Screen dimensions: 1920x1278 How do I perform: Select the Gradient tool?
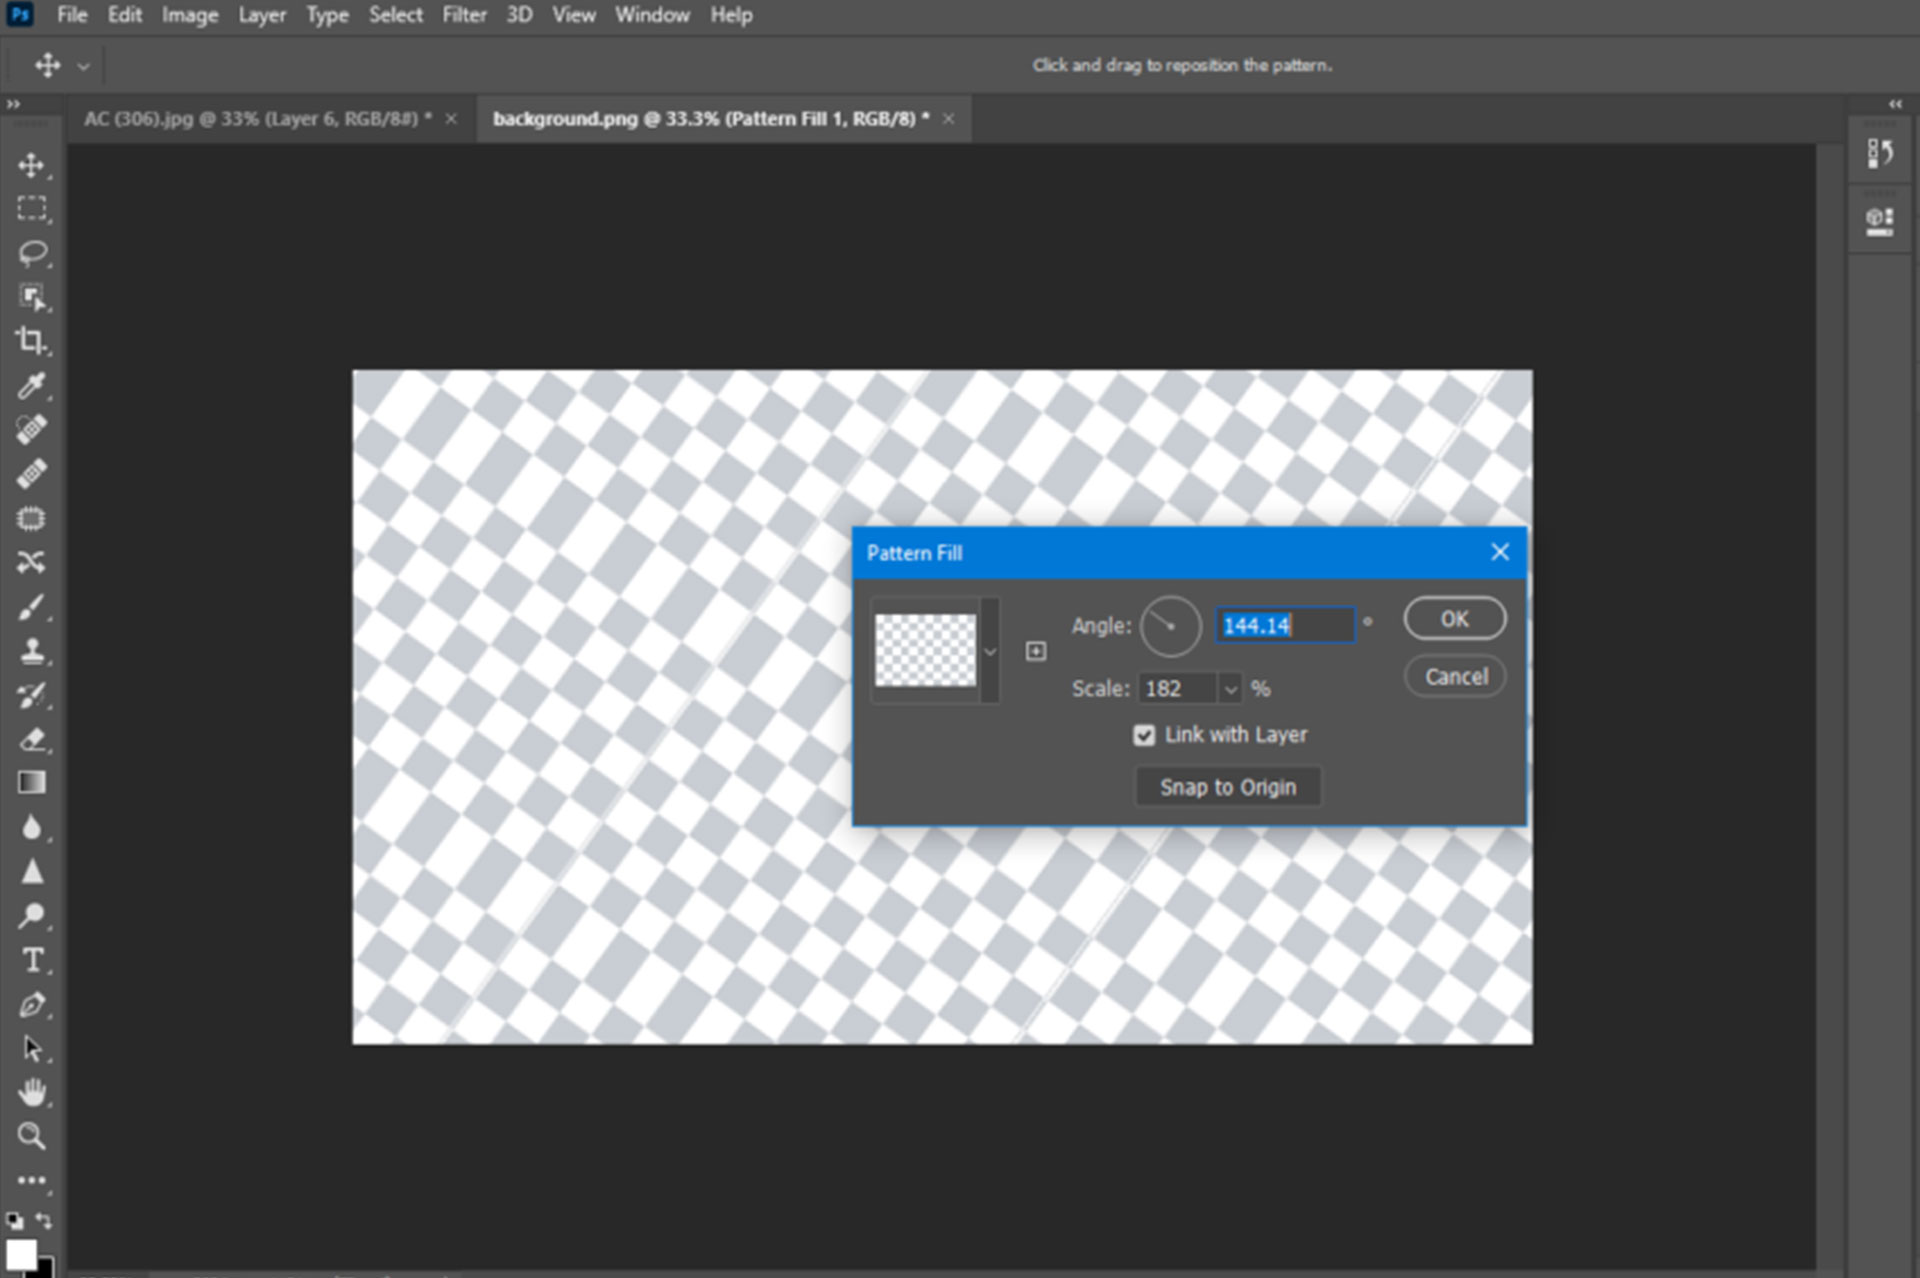(33, 782)
